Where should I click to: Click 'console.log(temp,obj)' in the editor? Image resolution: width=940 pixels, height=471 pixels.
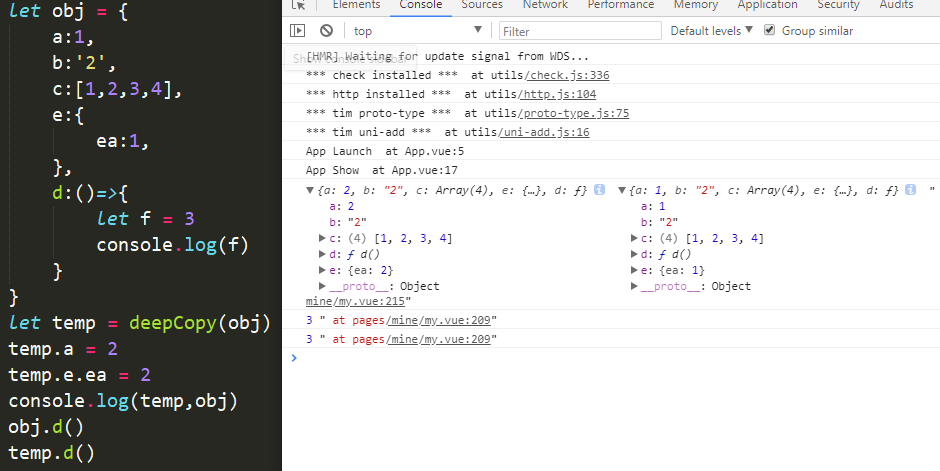(x=123, y=401)
